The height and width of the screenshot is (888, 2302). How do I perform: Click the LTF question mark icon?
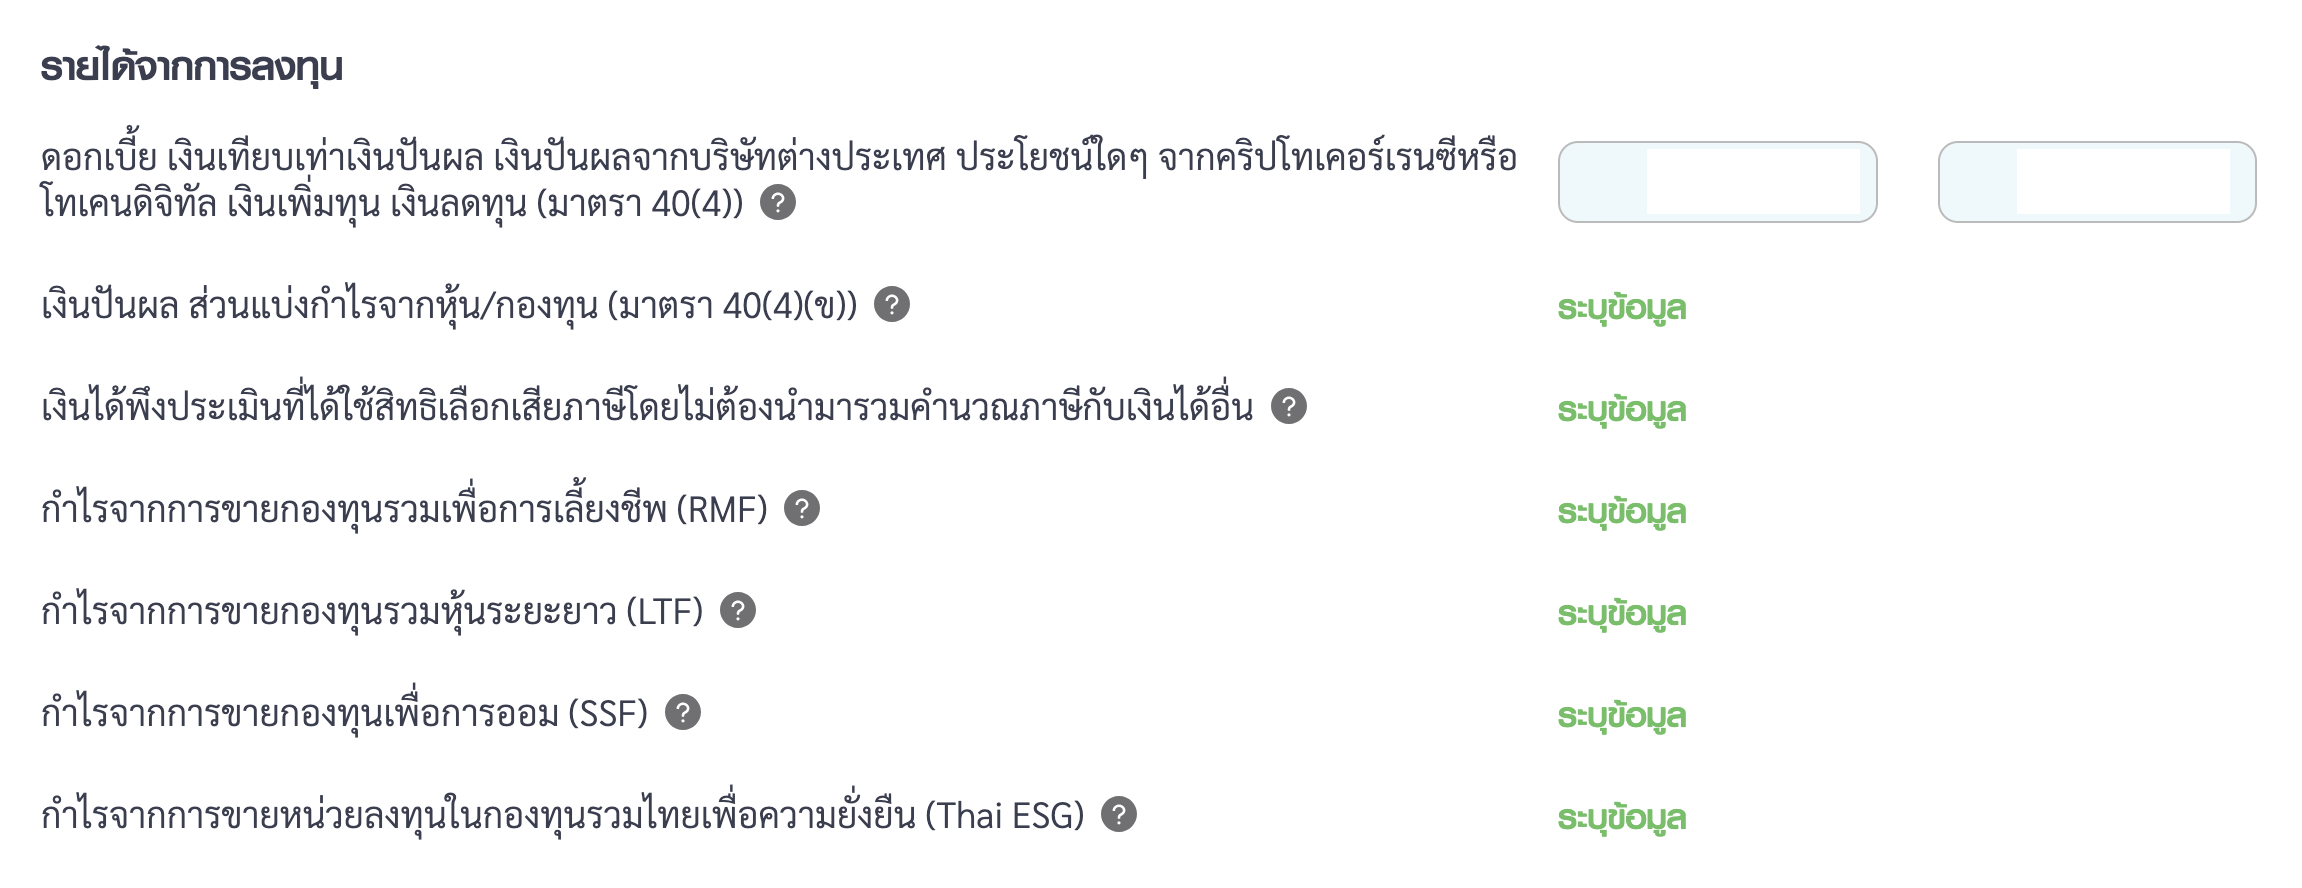pos(738,610)
